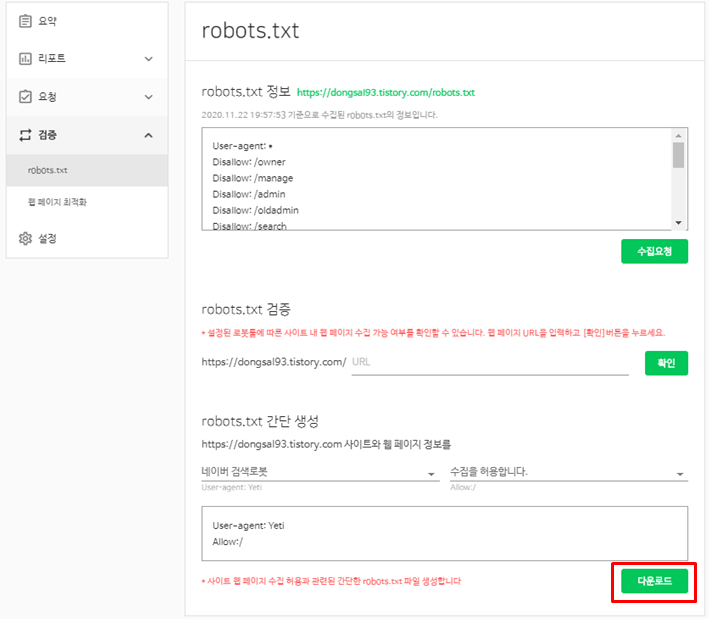This screenshot has height=619, width=709.
Task: Focus the URL input field
Action: (490, 362)
